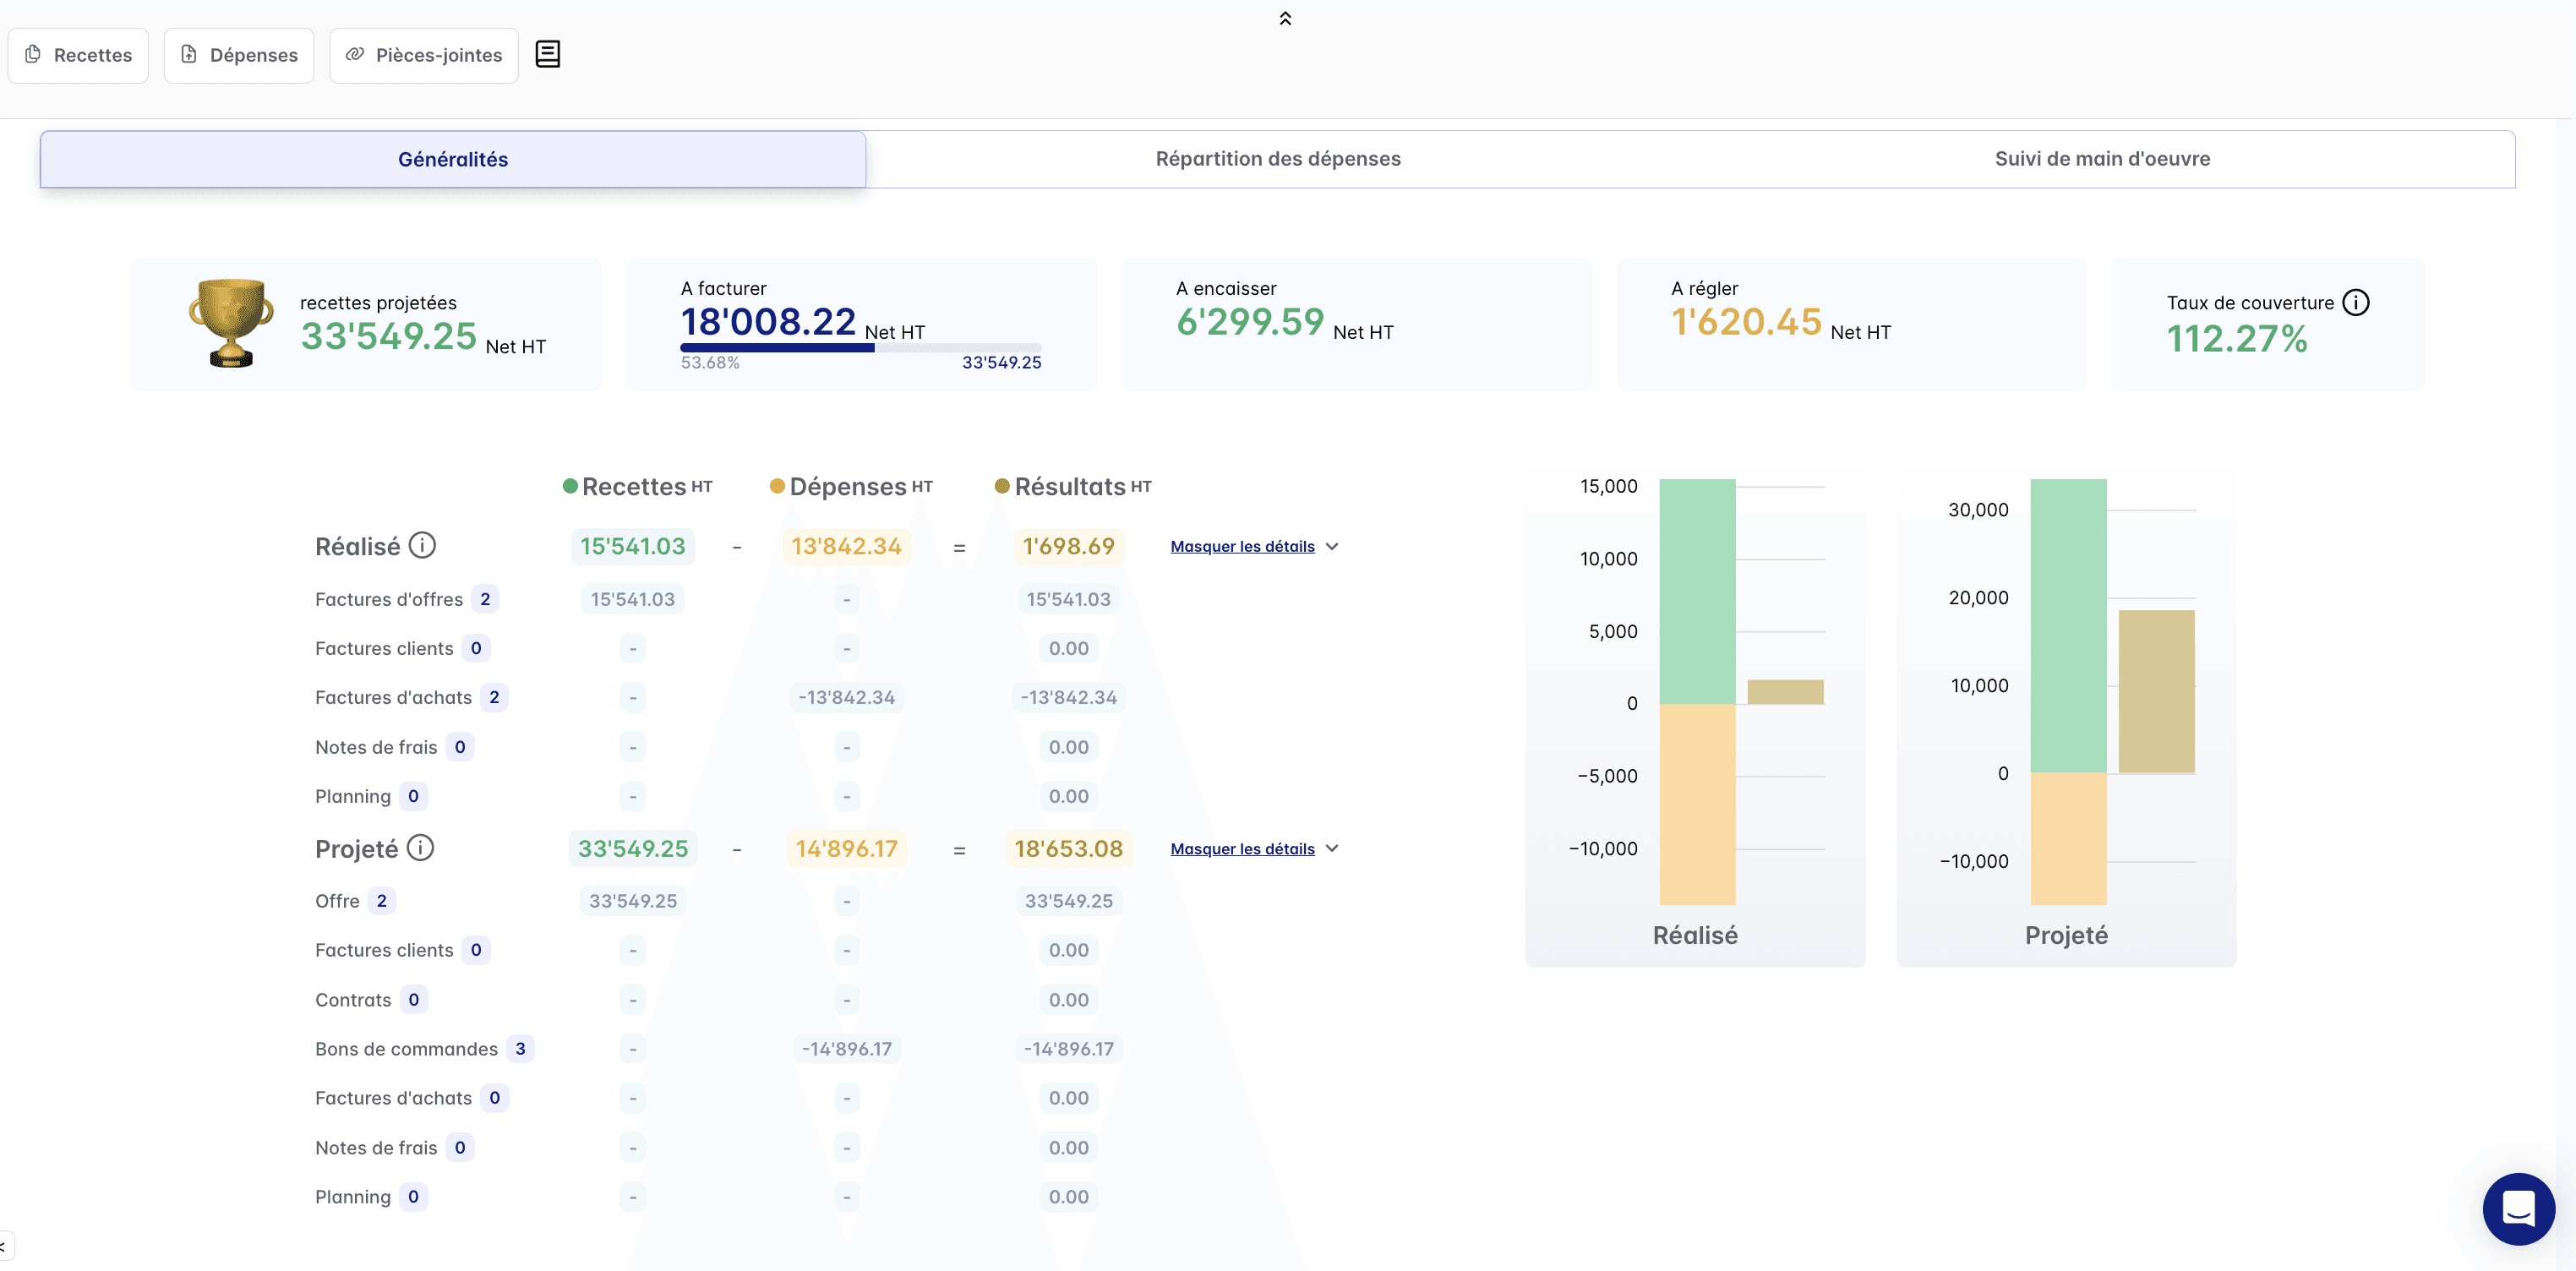The image size is (2576, 1271).
Task: Click the A facturer progress bar
Action: tap(860, 348)
